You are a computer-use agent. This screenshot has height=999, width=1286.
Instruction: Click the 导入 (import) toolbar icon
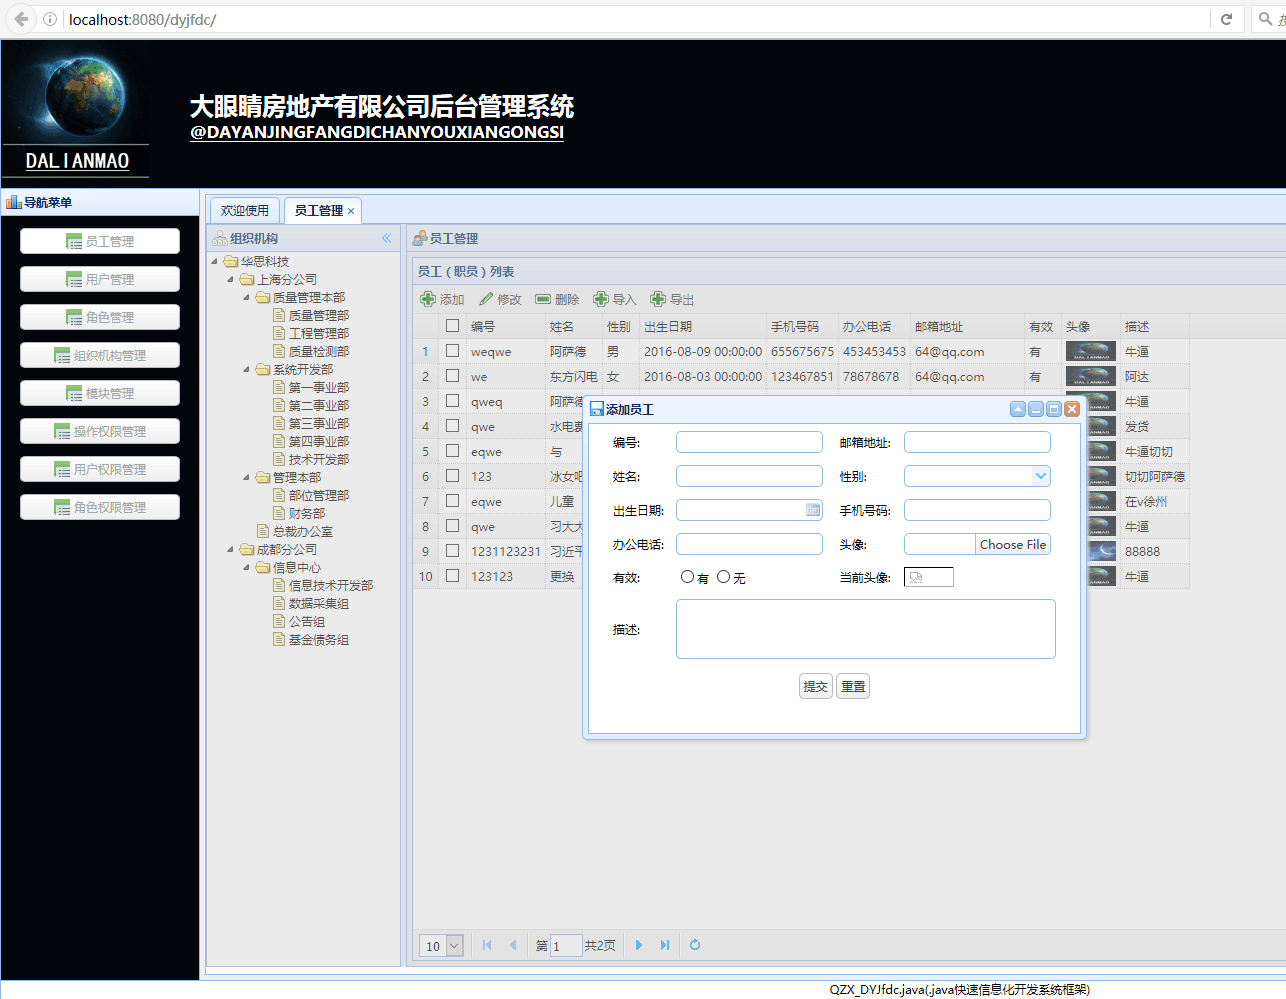click(x=601, y=299)
